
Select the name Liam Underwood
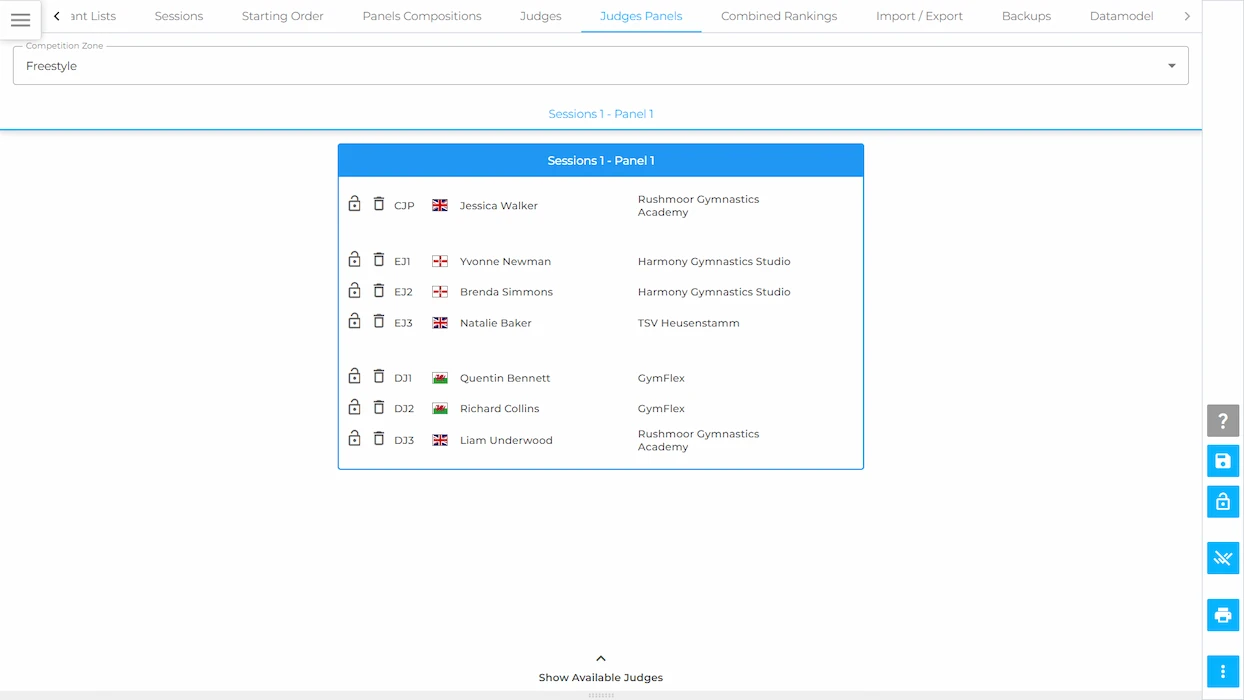pyautogui.click(x=506, y=440)
